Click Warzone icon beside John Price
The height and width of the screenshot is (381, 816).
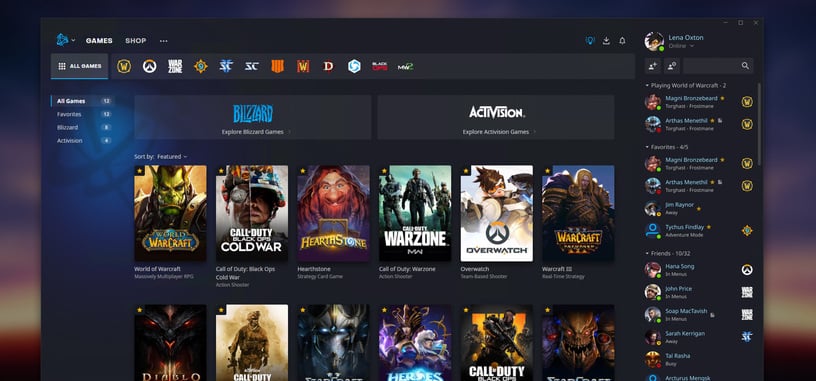coord(747,292)
